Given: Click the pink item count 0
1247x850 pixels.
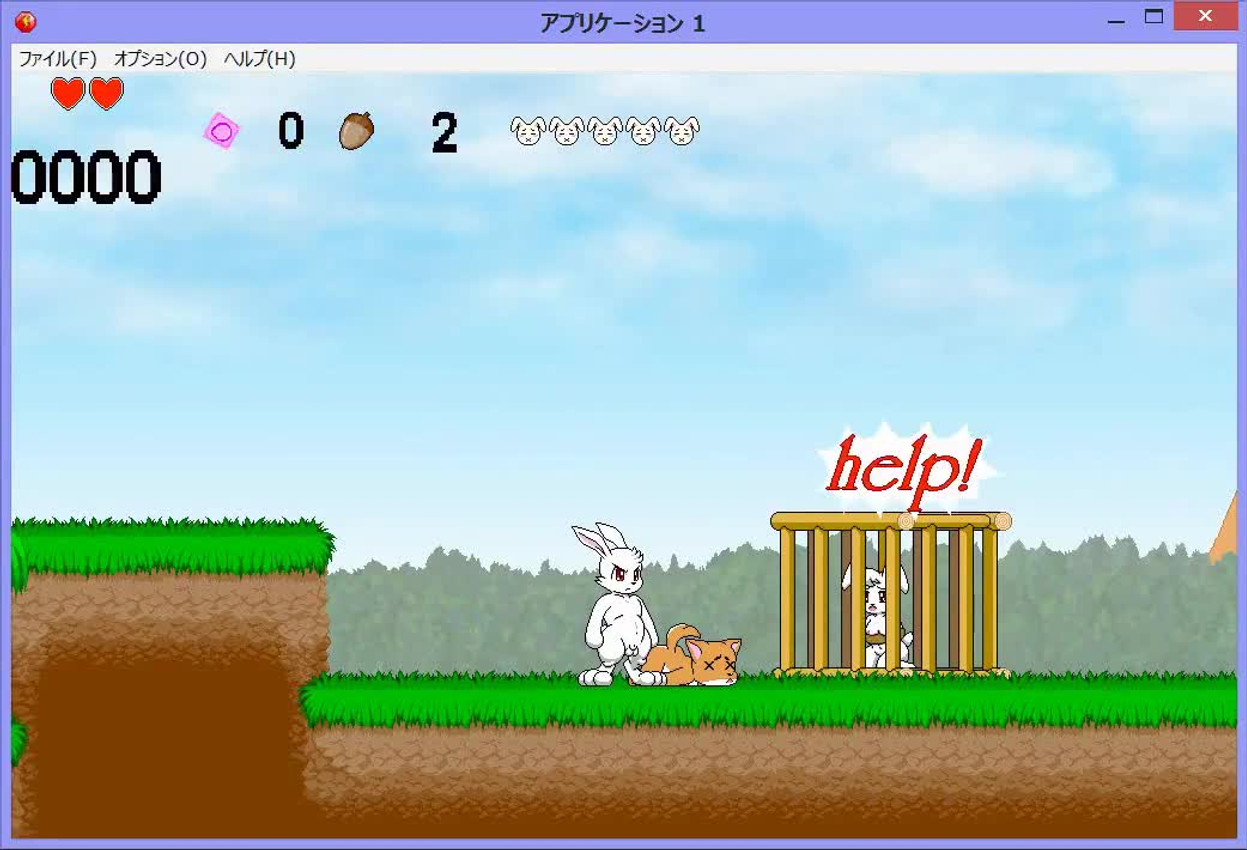Looking at the screenshot, I should point(290,131).
